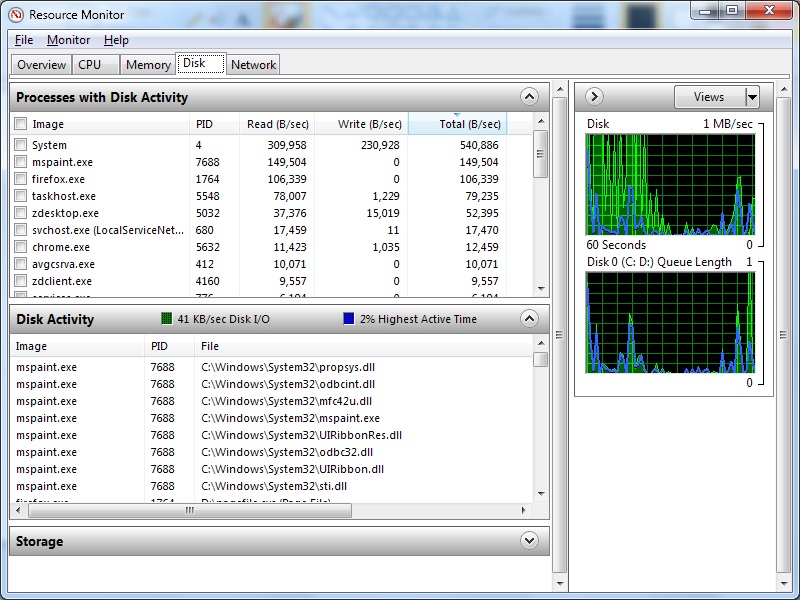Sort processes by Read (B/sec) column

pos(277,124)
